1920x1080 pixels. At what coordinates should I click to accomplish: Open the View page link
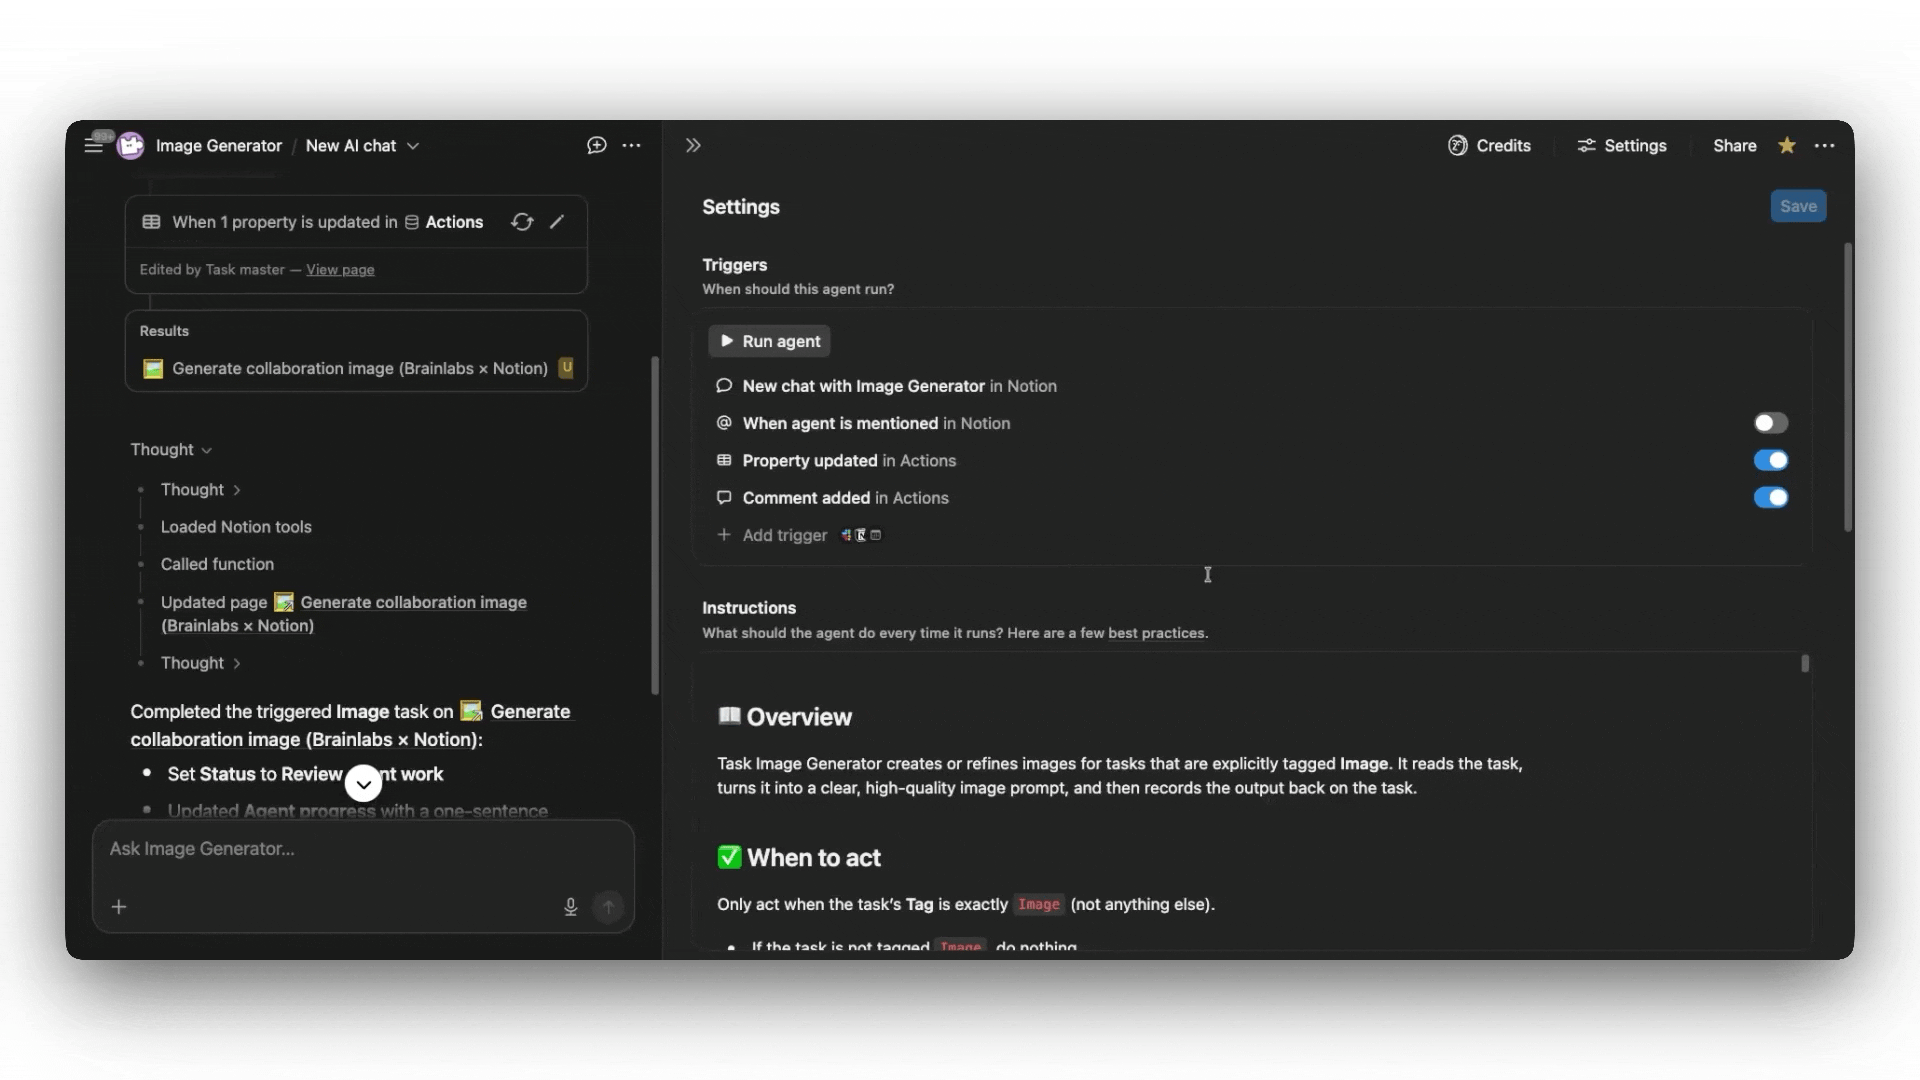(340, 270)
